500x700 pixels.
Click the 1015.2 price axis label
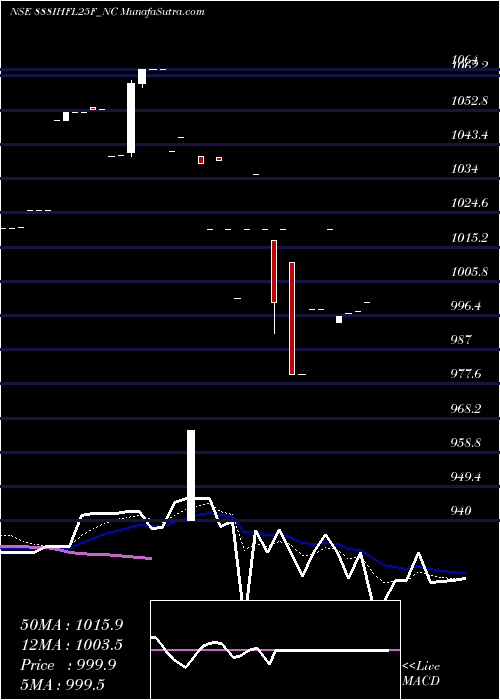coord(469,238)
